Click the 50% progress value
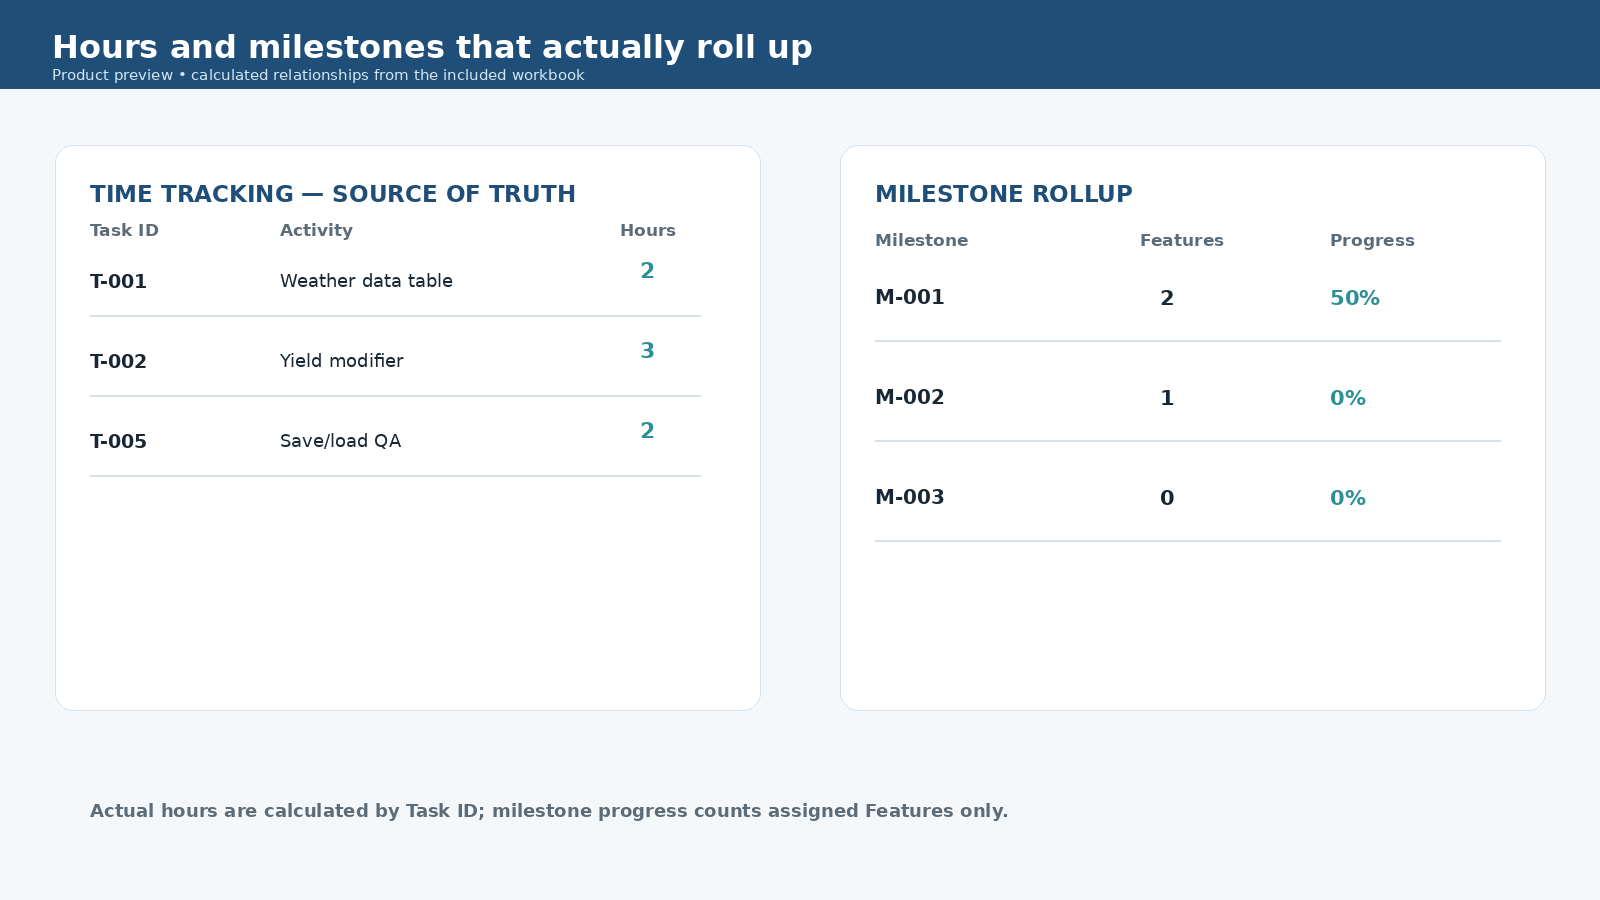 point(1355,298)
